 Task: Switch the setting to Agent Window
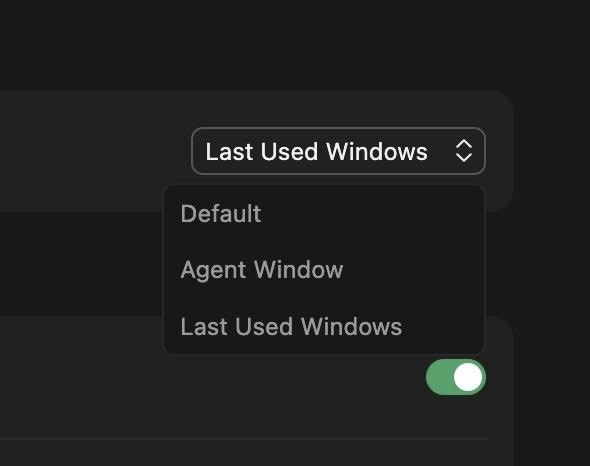coord(324,270)
